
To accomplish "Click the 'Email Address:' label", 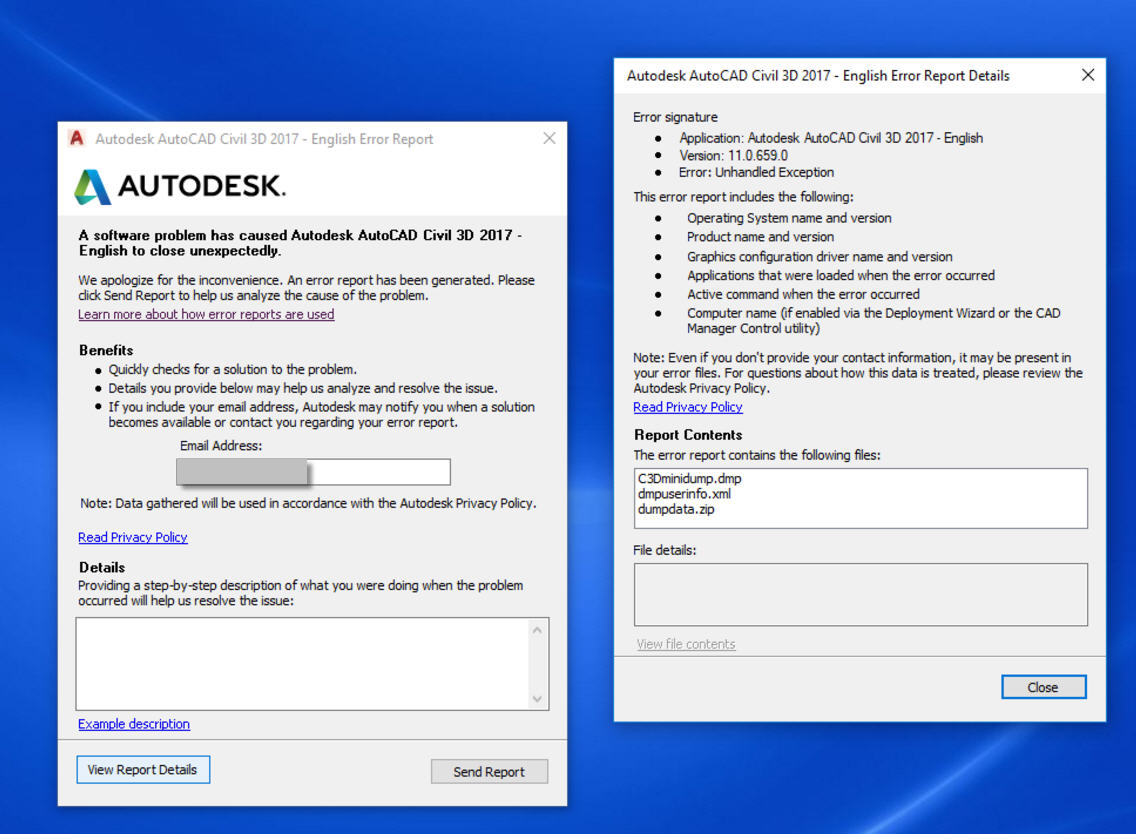I will coord(221,446).
